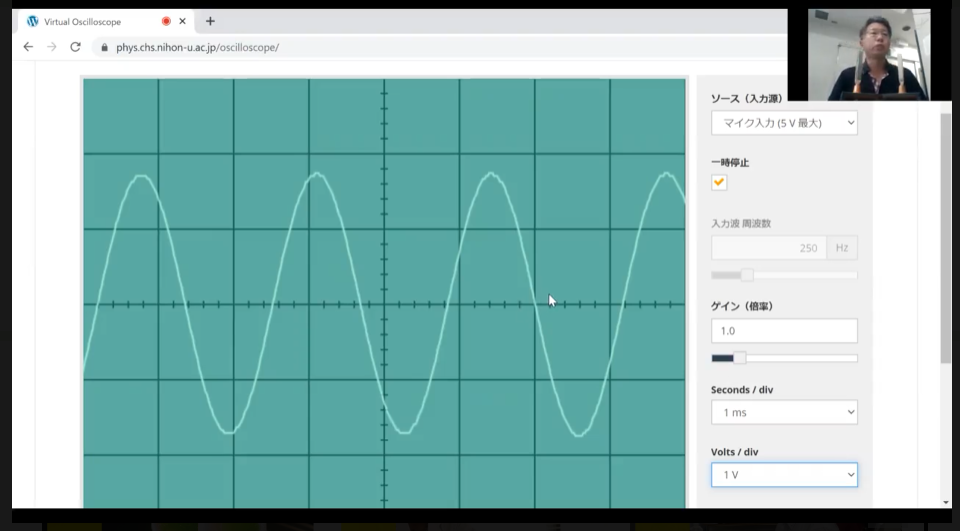
Task: Click the Seconds / div label
Action: [x=742, y=390]
